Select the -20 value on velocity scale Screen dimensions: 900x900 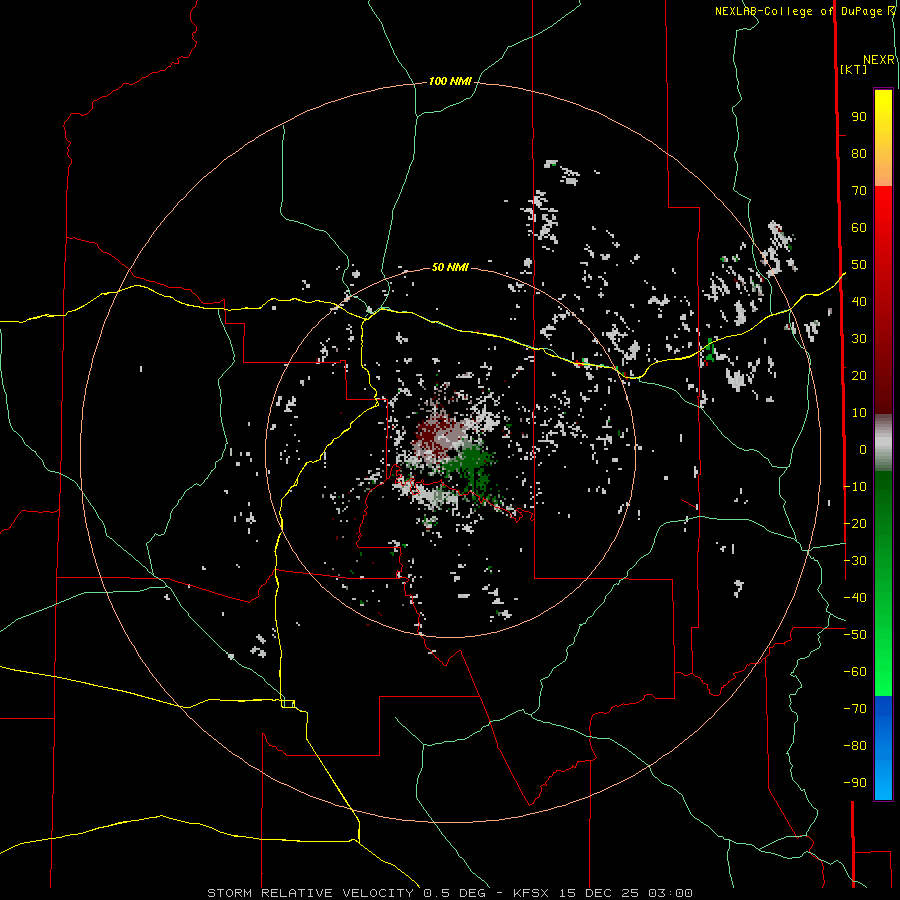(x=855, y=523)
